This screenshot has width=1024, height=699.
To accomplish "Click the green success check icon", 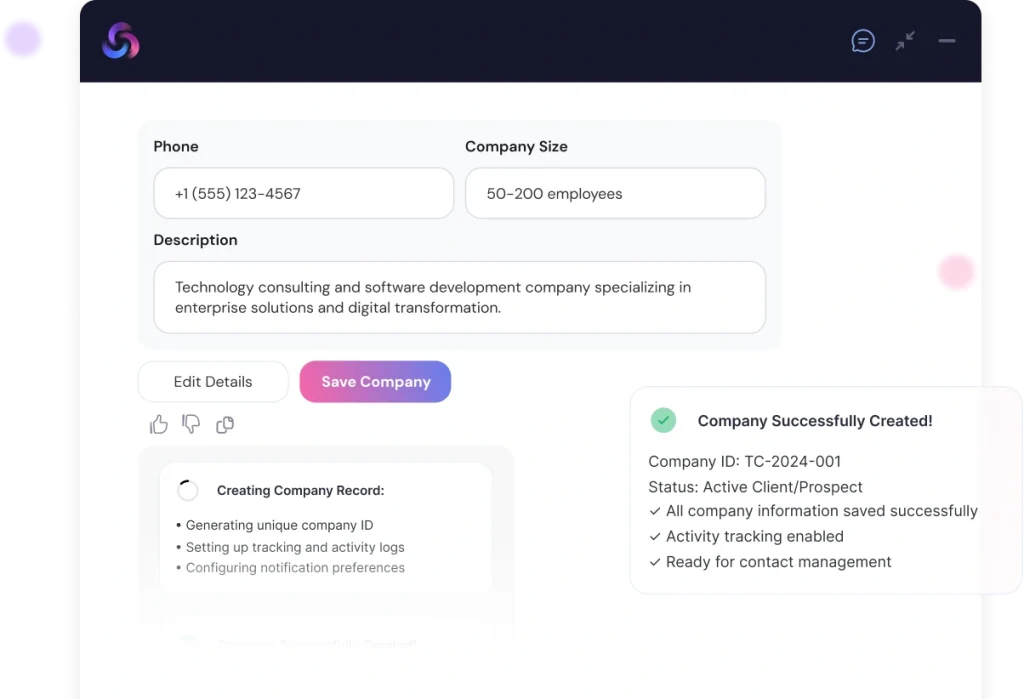I will [663, 420].
